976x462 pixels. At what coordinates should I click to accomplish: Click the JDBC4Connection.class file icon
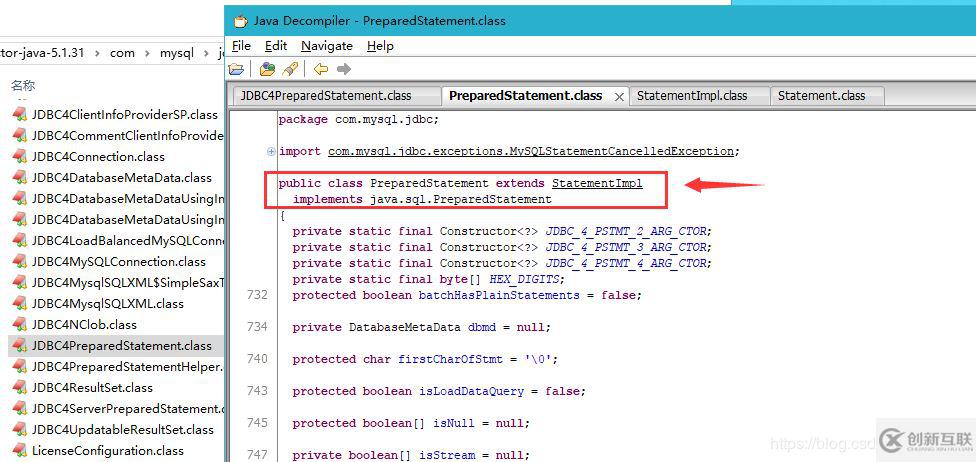[x=19, y=156]
